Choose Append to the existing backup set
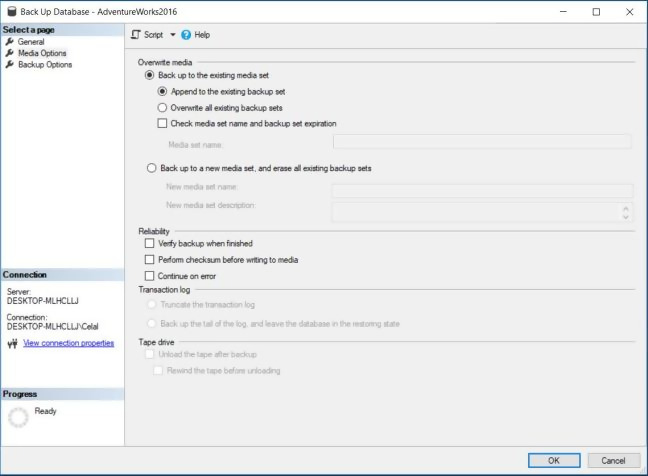Screen dimensions: 648x476 point(162,91)
